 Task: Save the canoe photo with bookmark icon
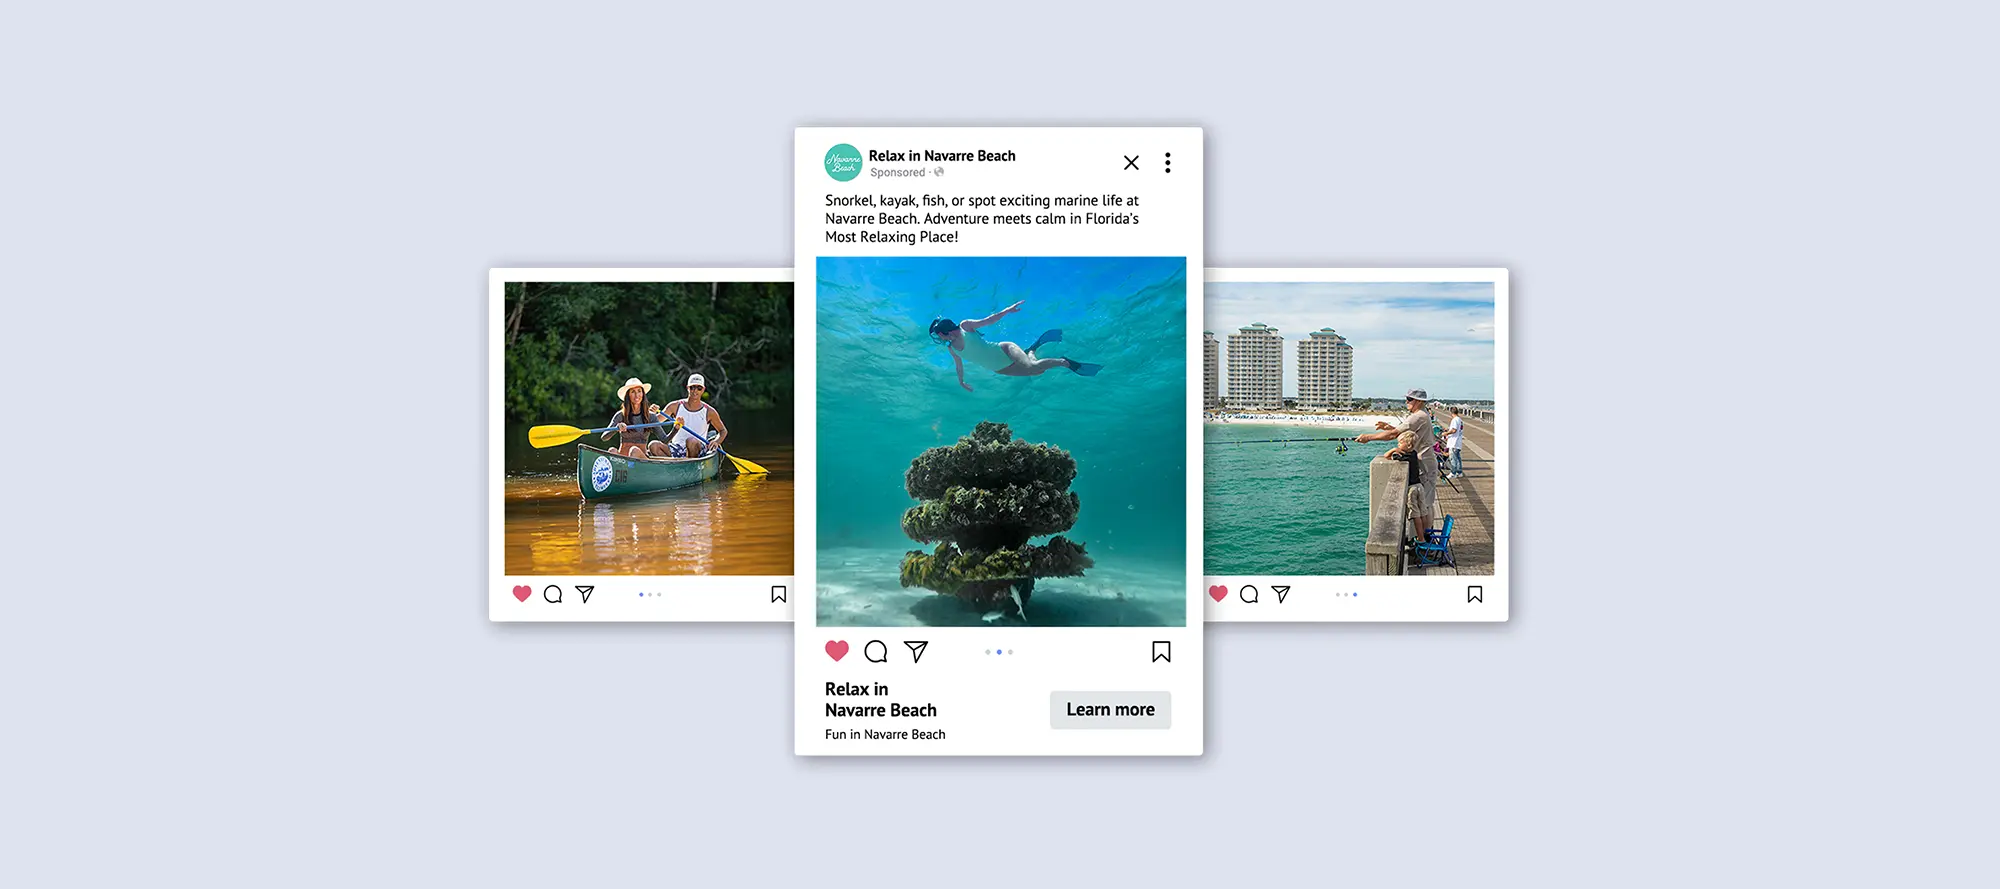click(779, 594)
